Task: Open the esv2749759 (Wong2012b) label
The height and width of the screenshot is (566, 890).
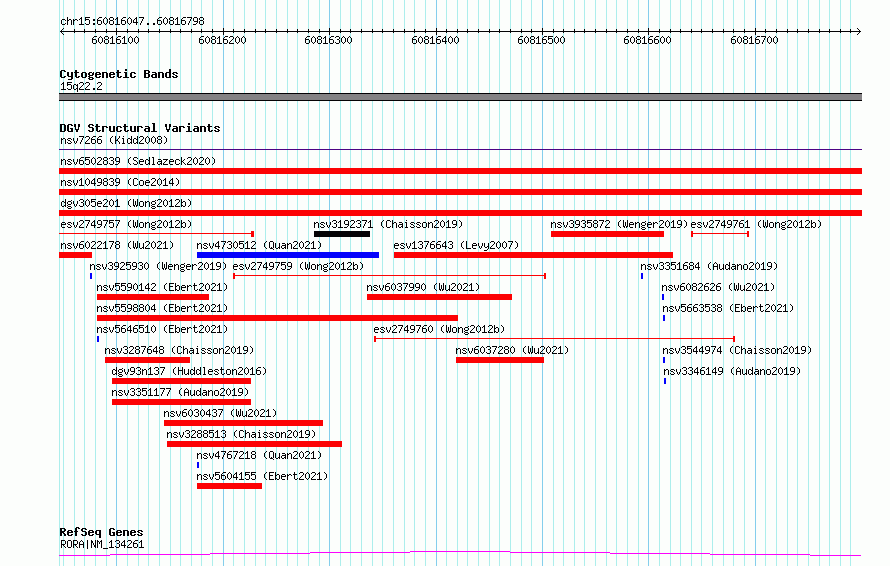Action: pos(298,266)
